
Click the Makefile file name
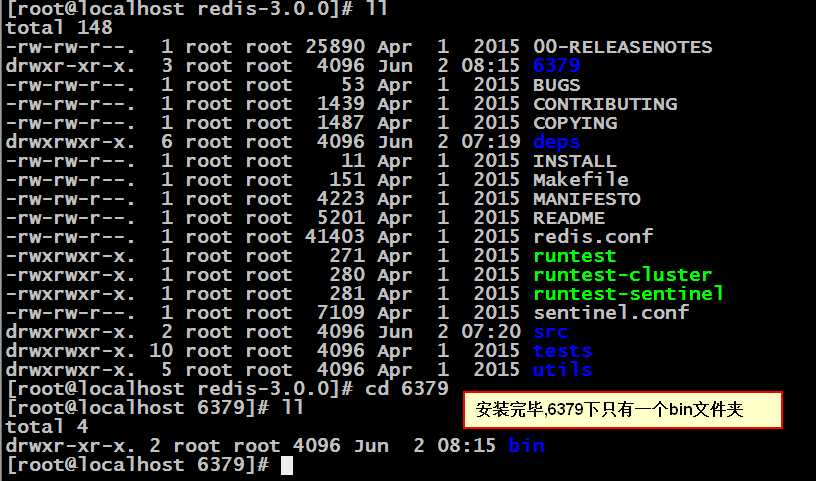click(581, 180)
